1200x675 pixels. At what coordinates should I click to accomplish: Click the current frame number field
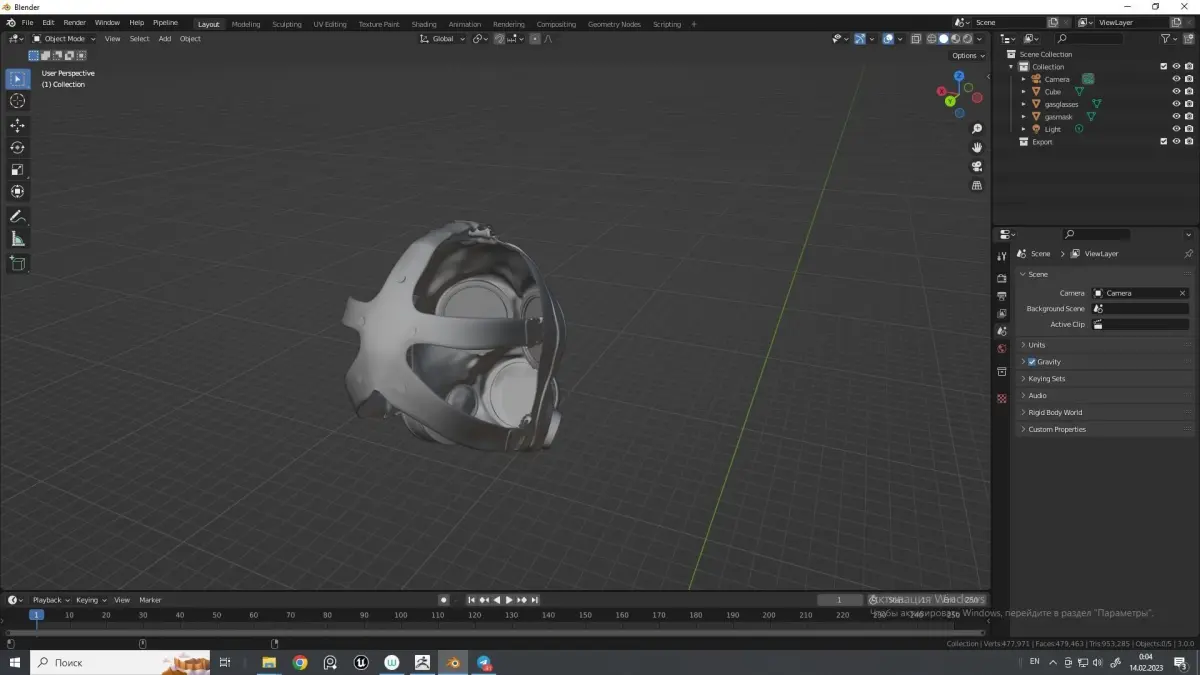(x=840, y=600)
